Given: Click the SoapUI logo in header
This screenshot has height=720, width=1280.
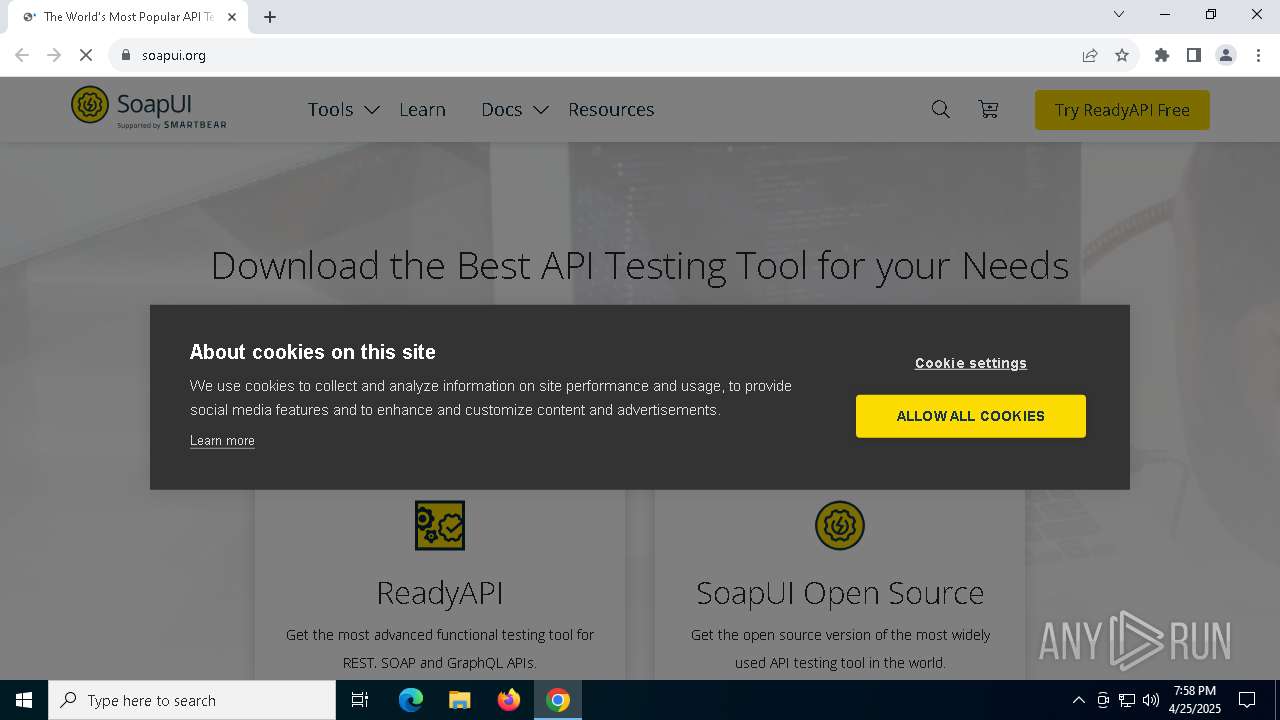Looking at the screenshot, I should tap(149, 108).
